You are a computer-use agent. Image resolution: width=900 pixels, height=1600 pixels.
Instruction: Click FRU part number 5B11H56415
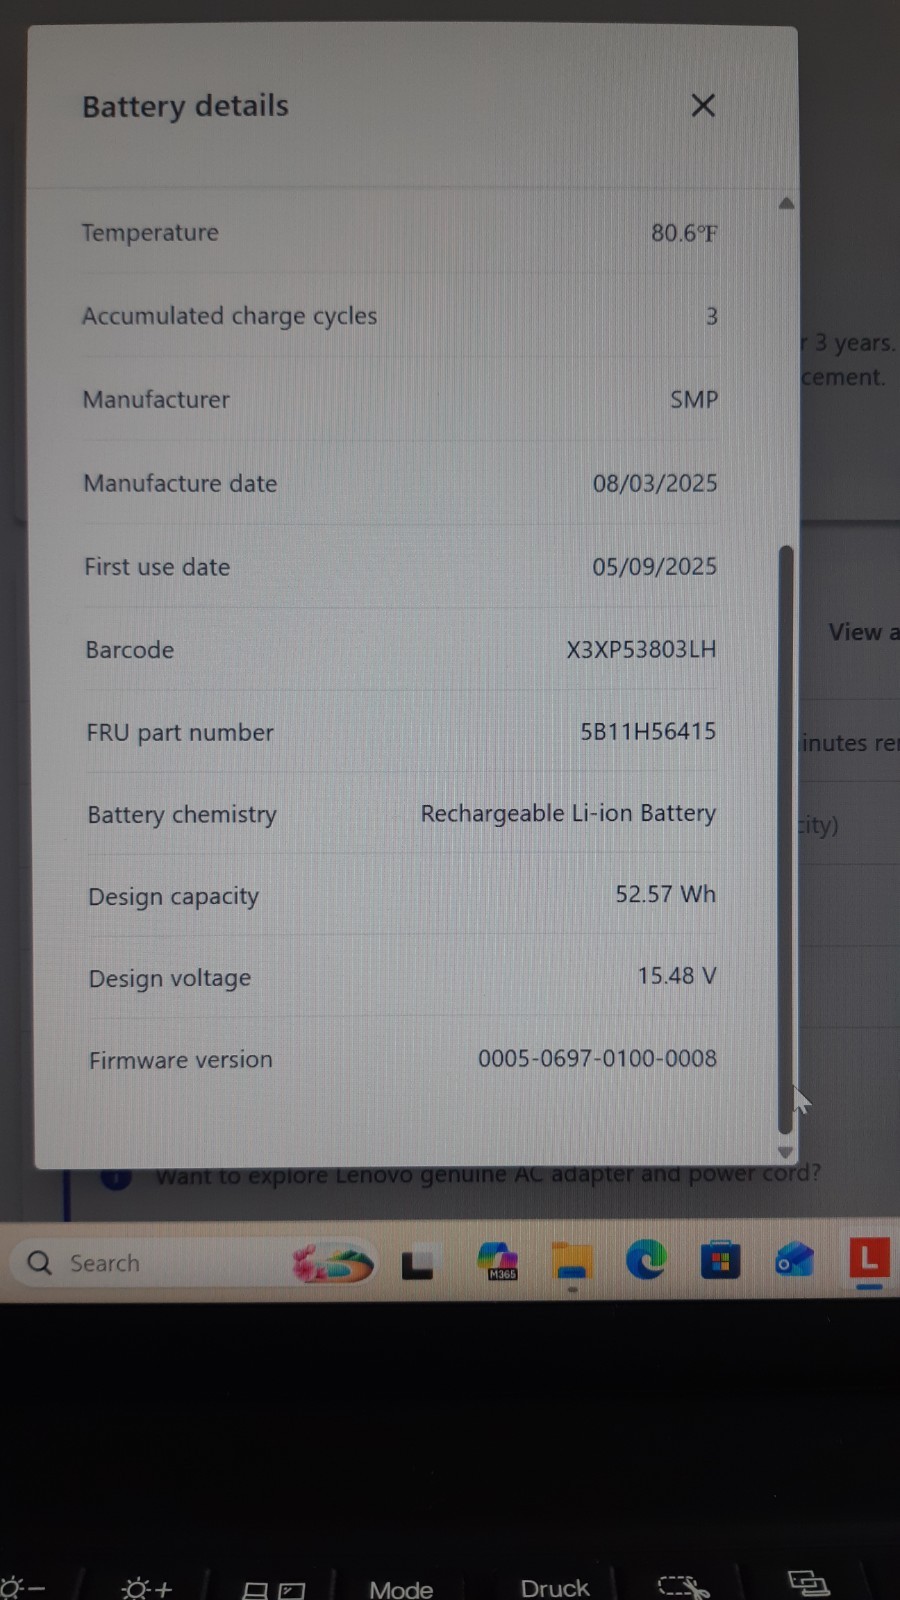pos(648,731)
